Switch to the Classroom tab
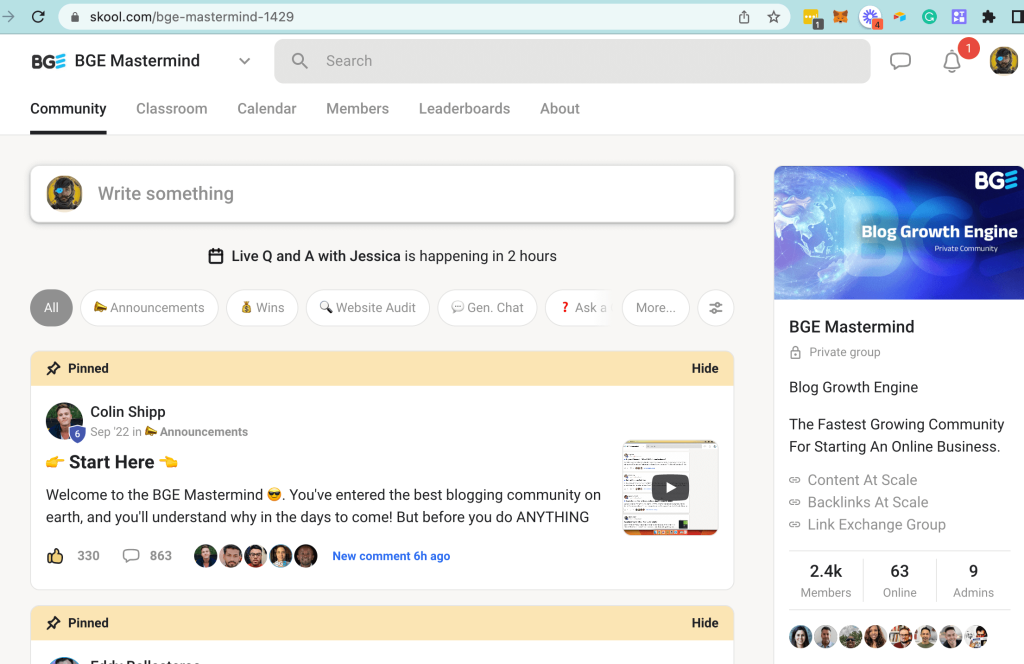The width and height of the screenshot is (1024, 664). coord(171,108)
